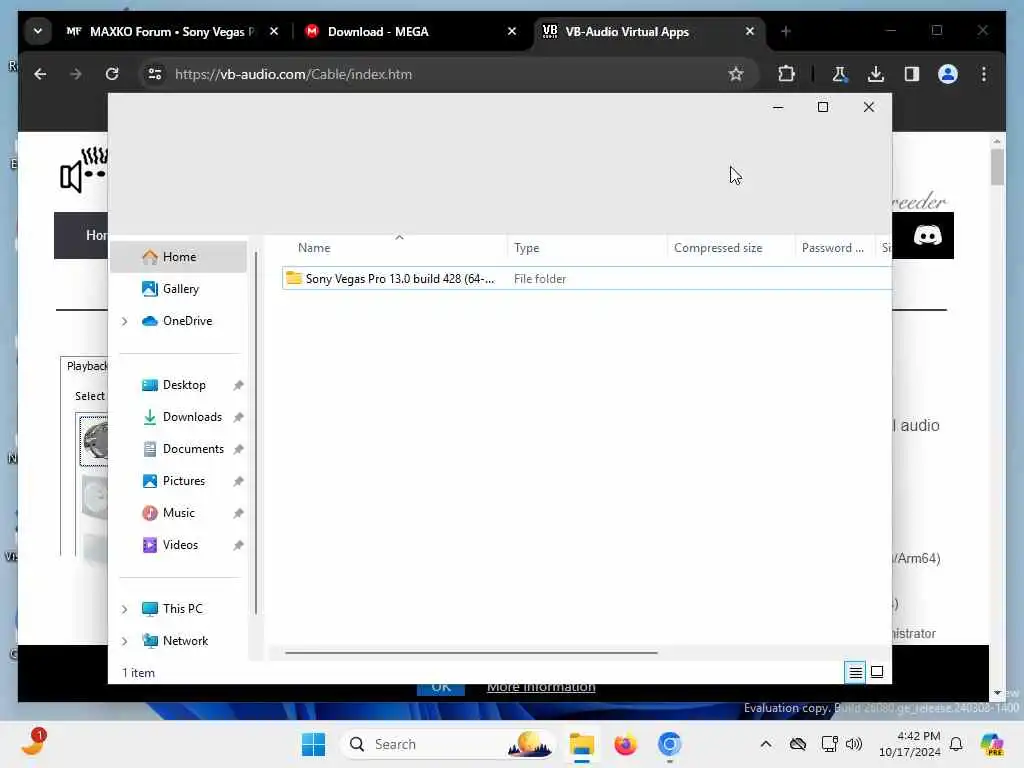Viewport: 1024px width, 768px height.
Task: Open the Music quick access folder
Action: click(178, 513)
